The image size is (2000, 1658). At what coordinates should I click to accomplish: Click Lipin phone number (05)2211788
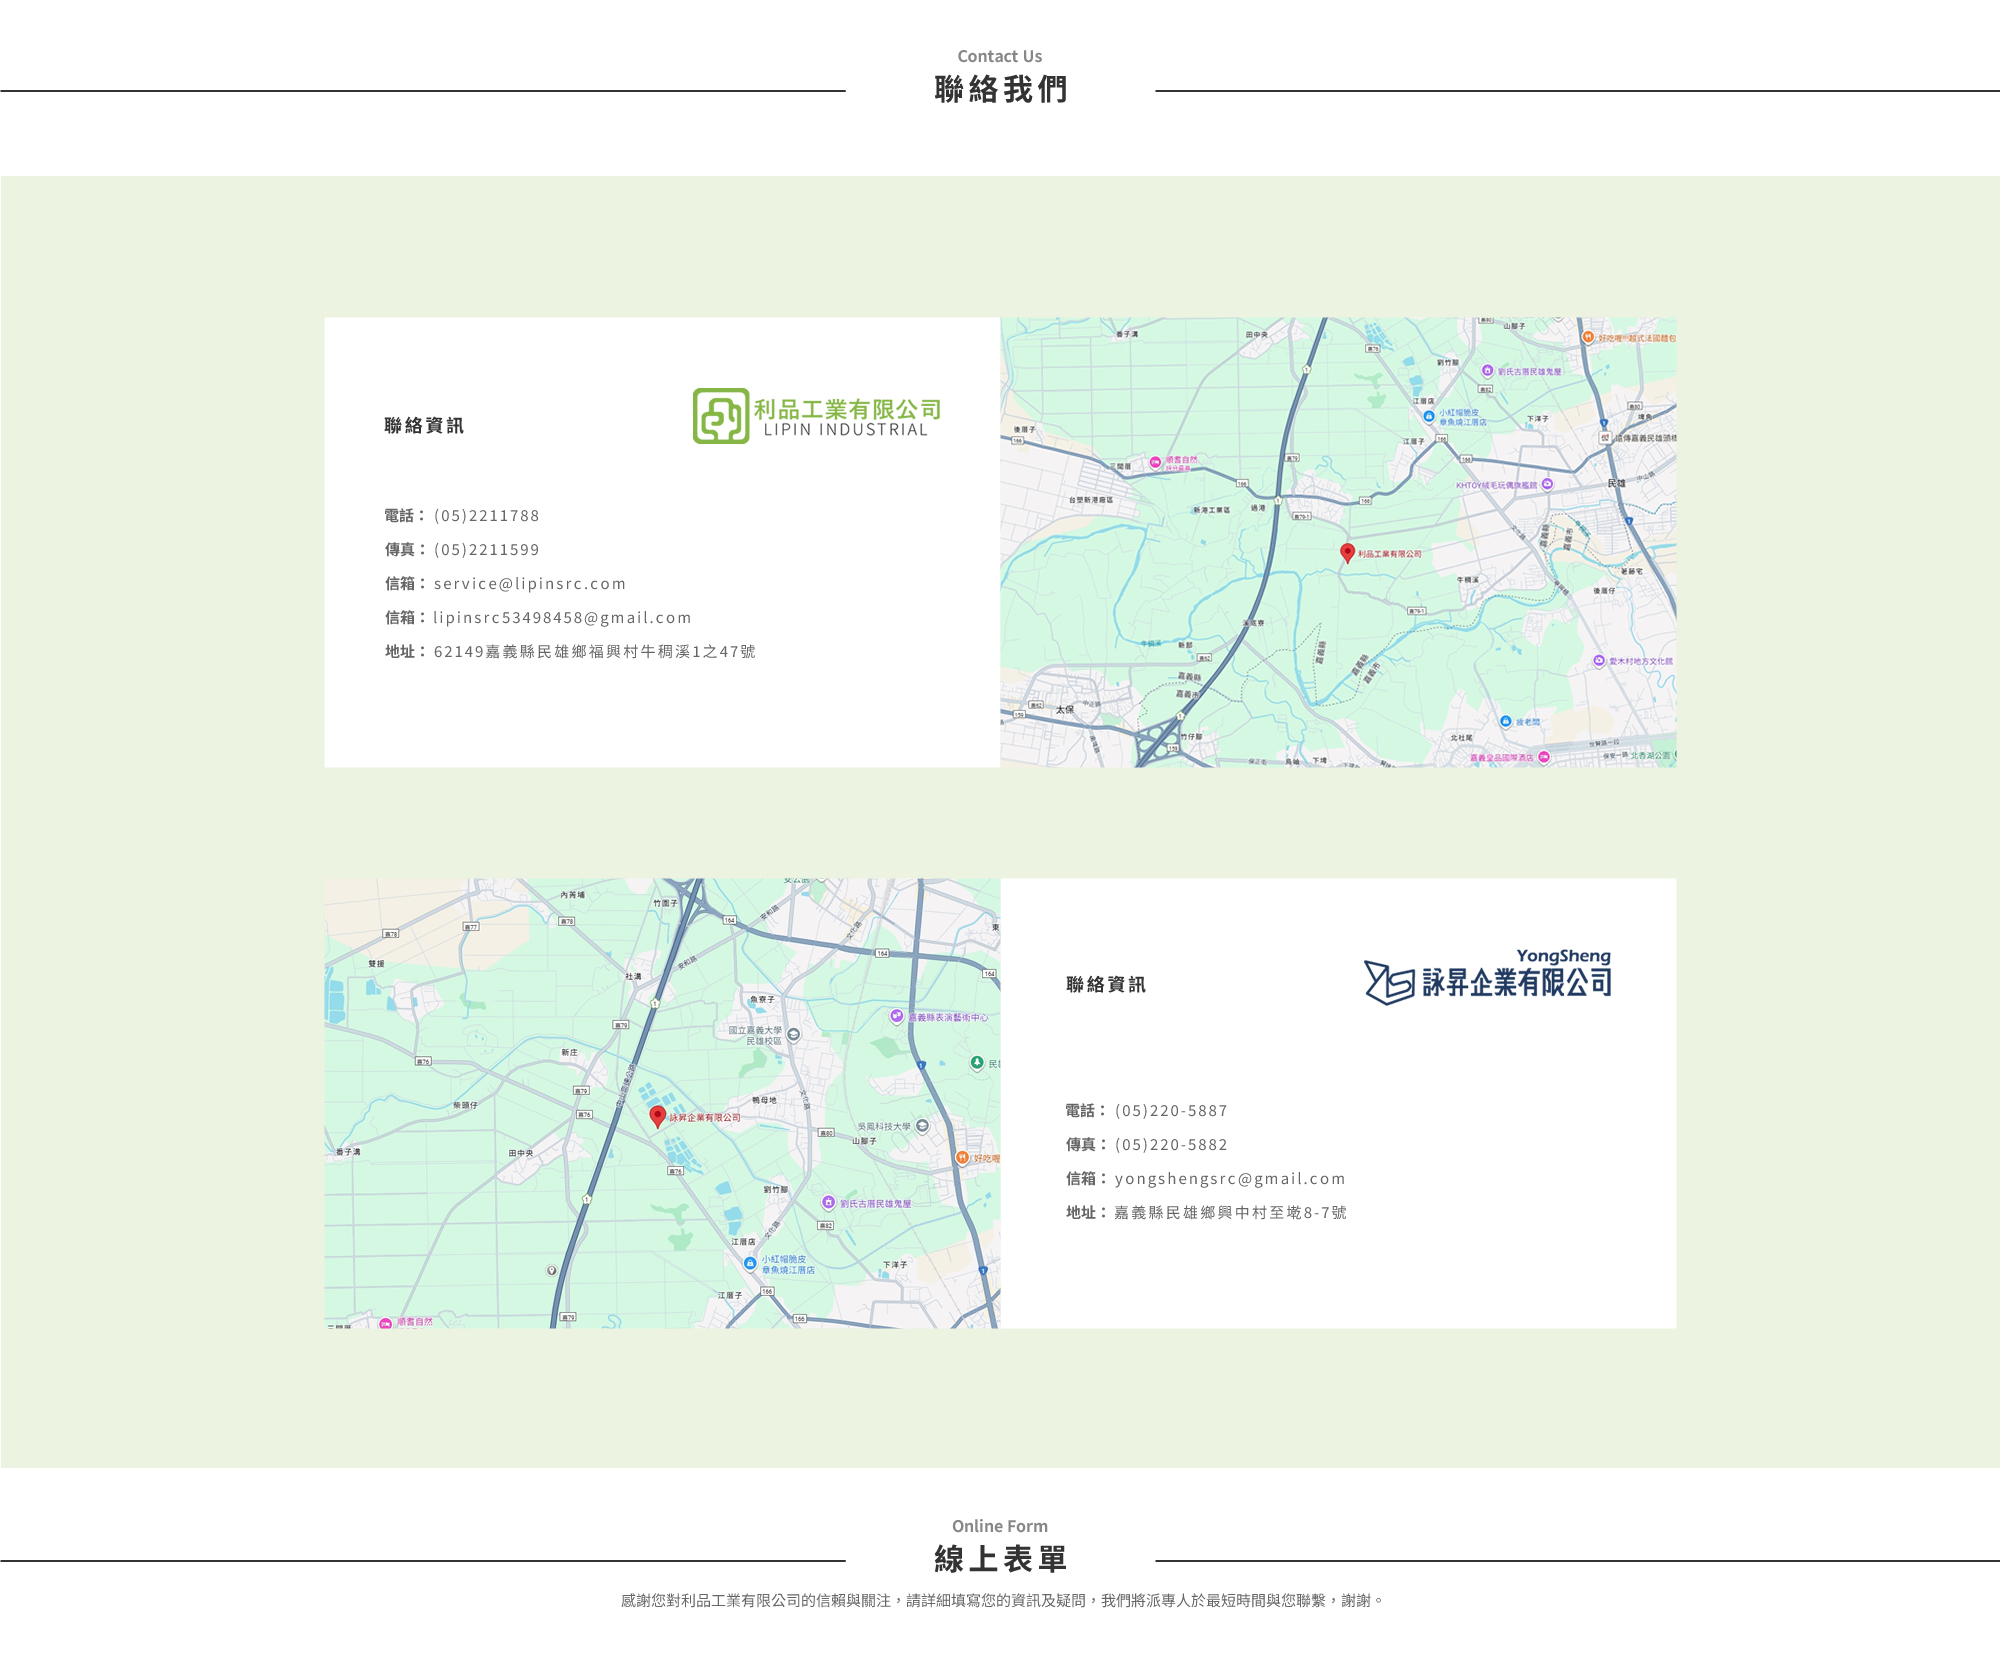(x=486, y=516)
